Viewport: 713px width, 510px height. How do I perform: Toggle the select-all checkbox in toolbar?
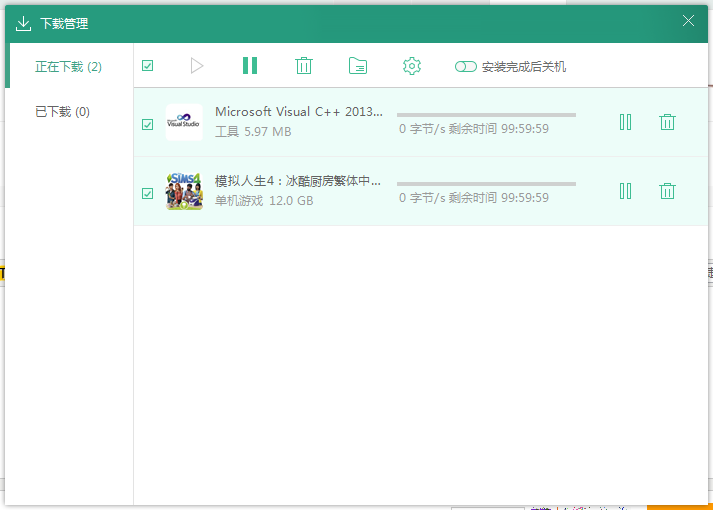(x=147, y=66)
